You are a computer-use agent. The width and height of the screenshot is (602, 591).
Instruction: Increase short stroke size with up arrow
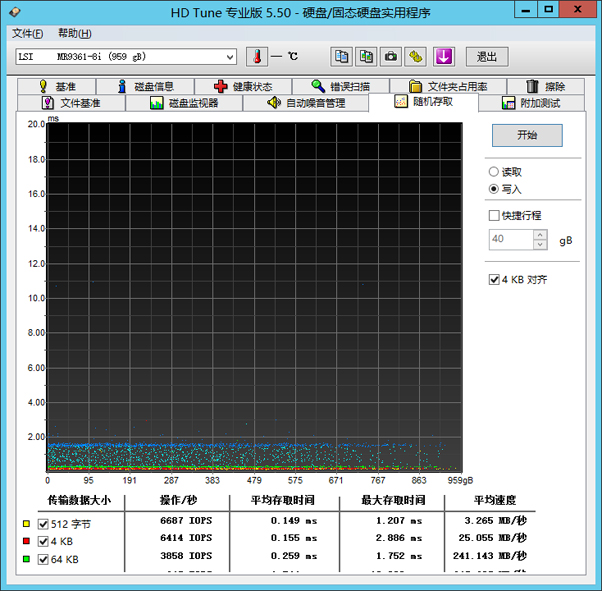point(540,235)
